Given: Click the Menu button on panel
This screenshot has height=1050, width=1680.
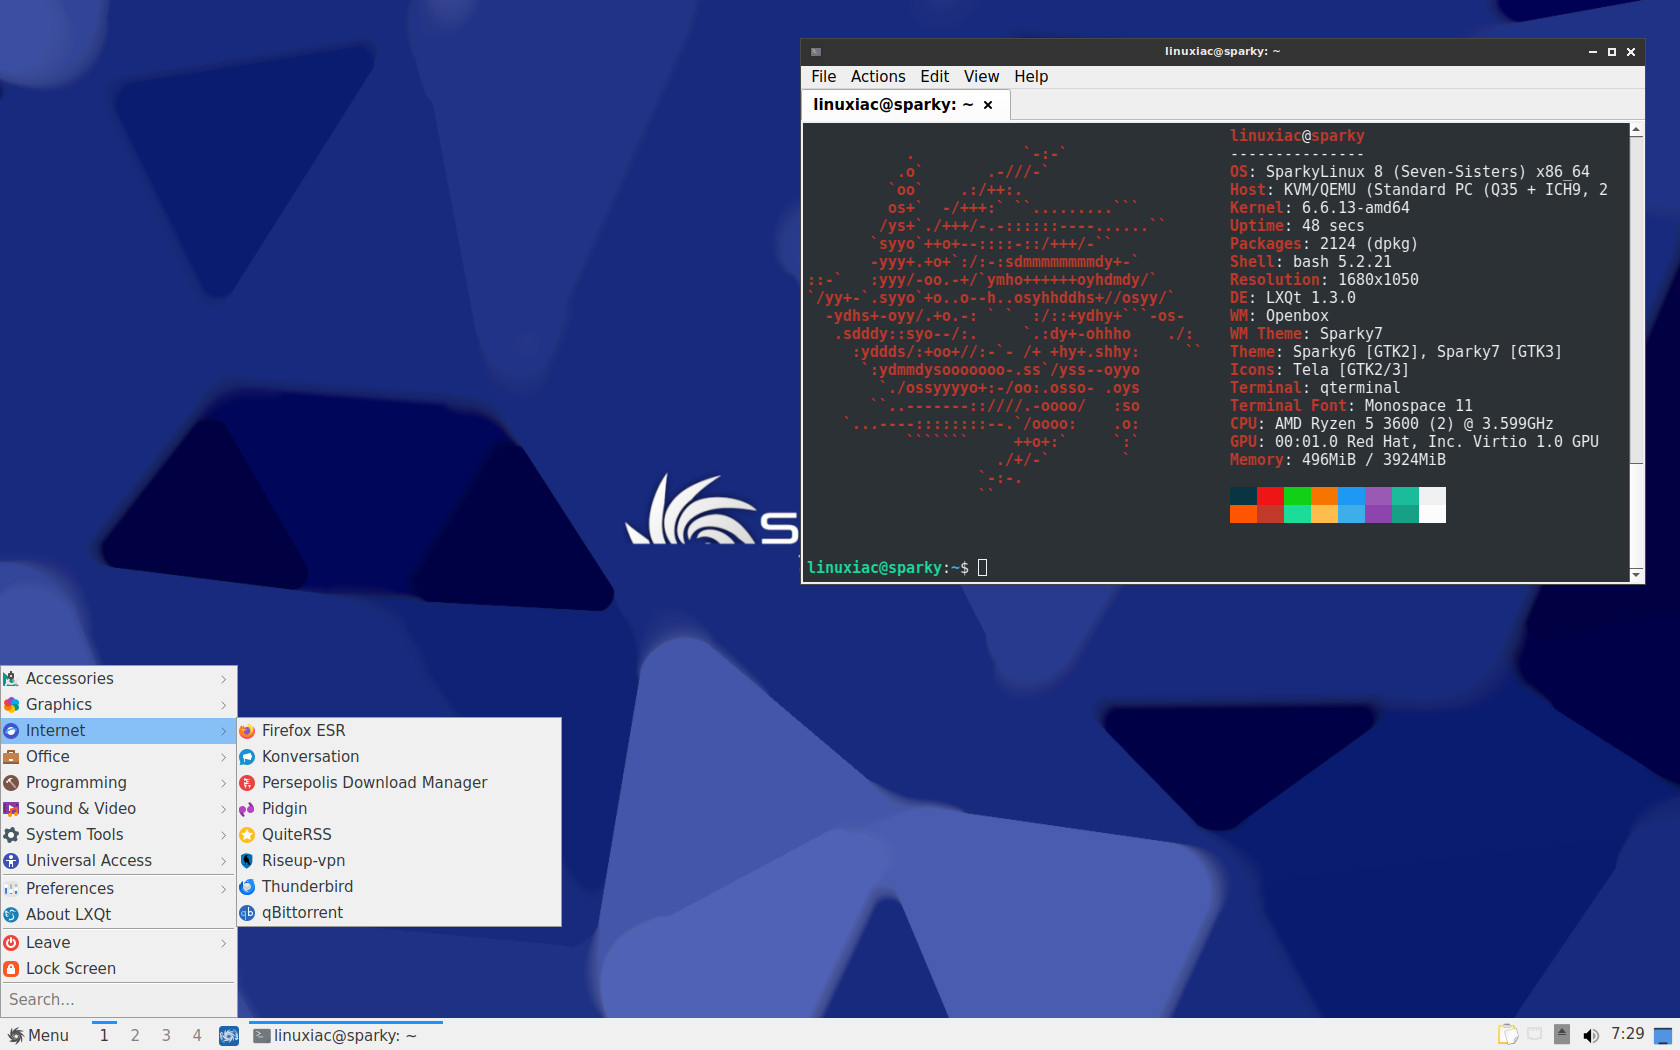Looking at the screenshot, I should 38,1036.
